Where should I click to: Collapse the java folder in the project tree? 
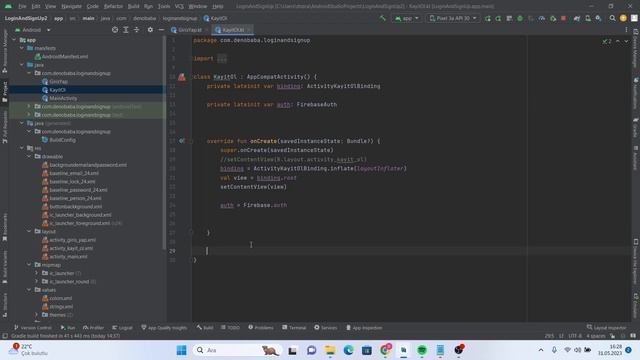pos(22,65)
